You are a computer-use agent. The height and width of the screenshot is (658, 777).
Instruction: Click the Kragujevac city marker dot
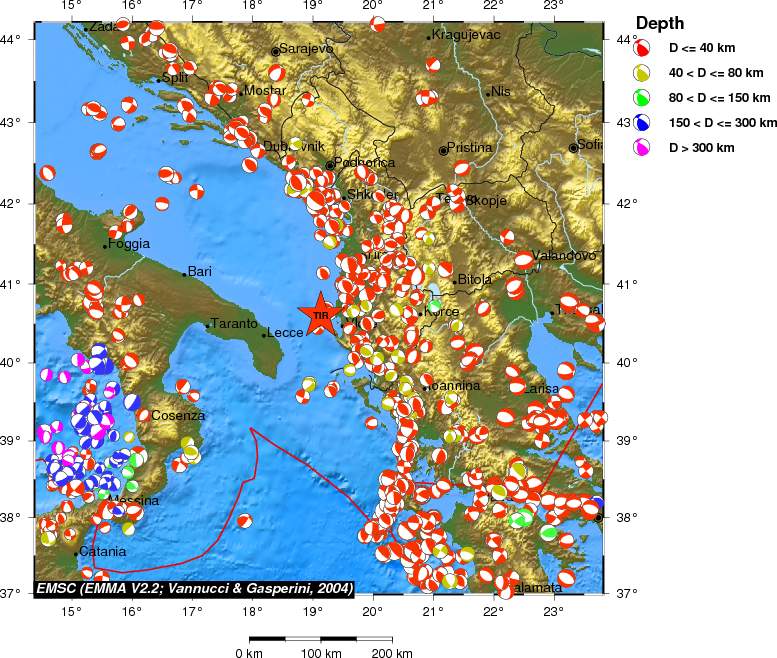tap(429, 38)
